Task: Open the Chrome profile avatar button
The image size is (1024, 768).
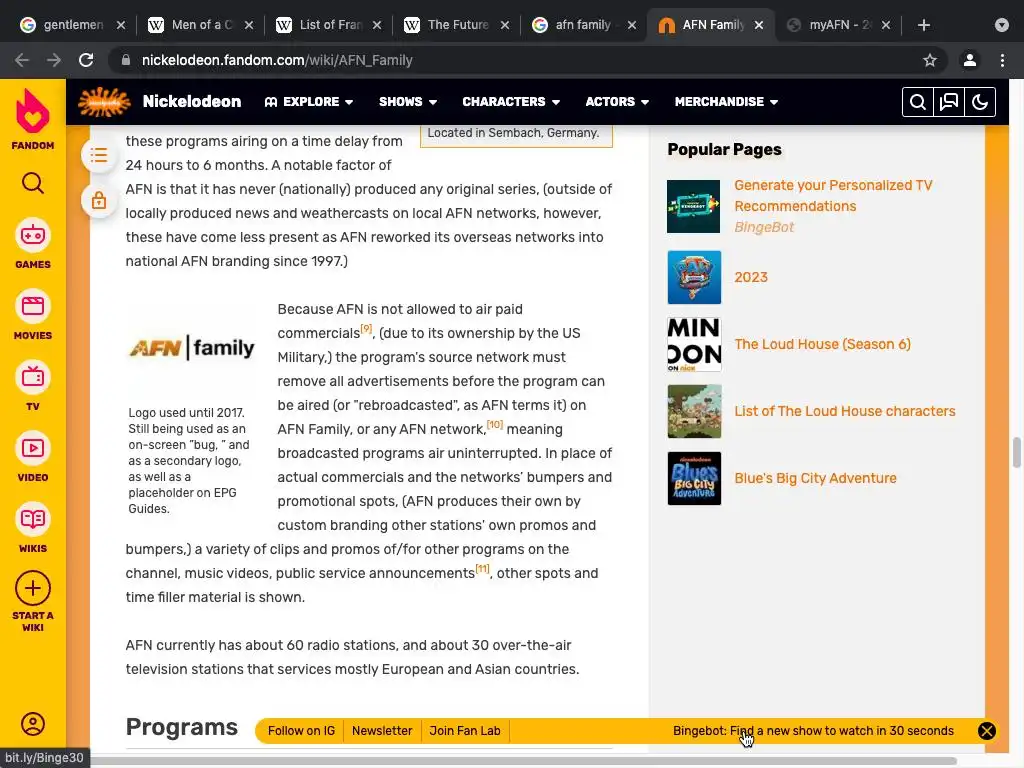Action: click(x=970, y=60)
